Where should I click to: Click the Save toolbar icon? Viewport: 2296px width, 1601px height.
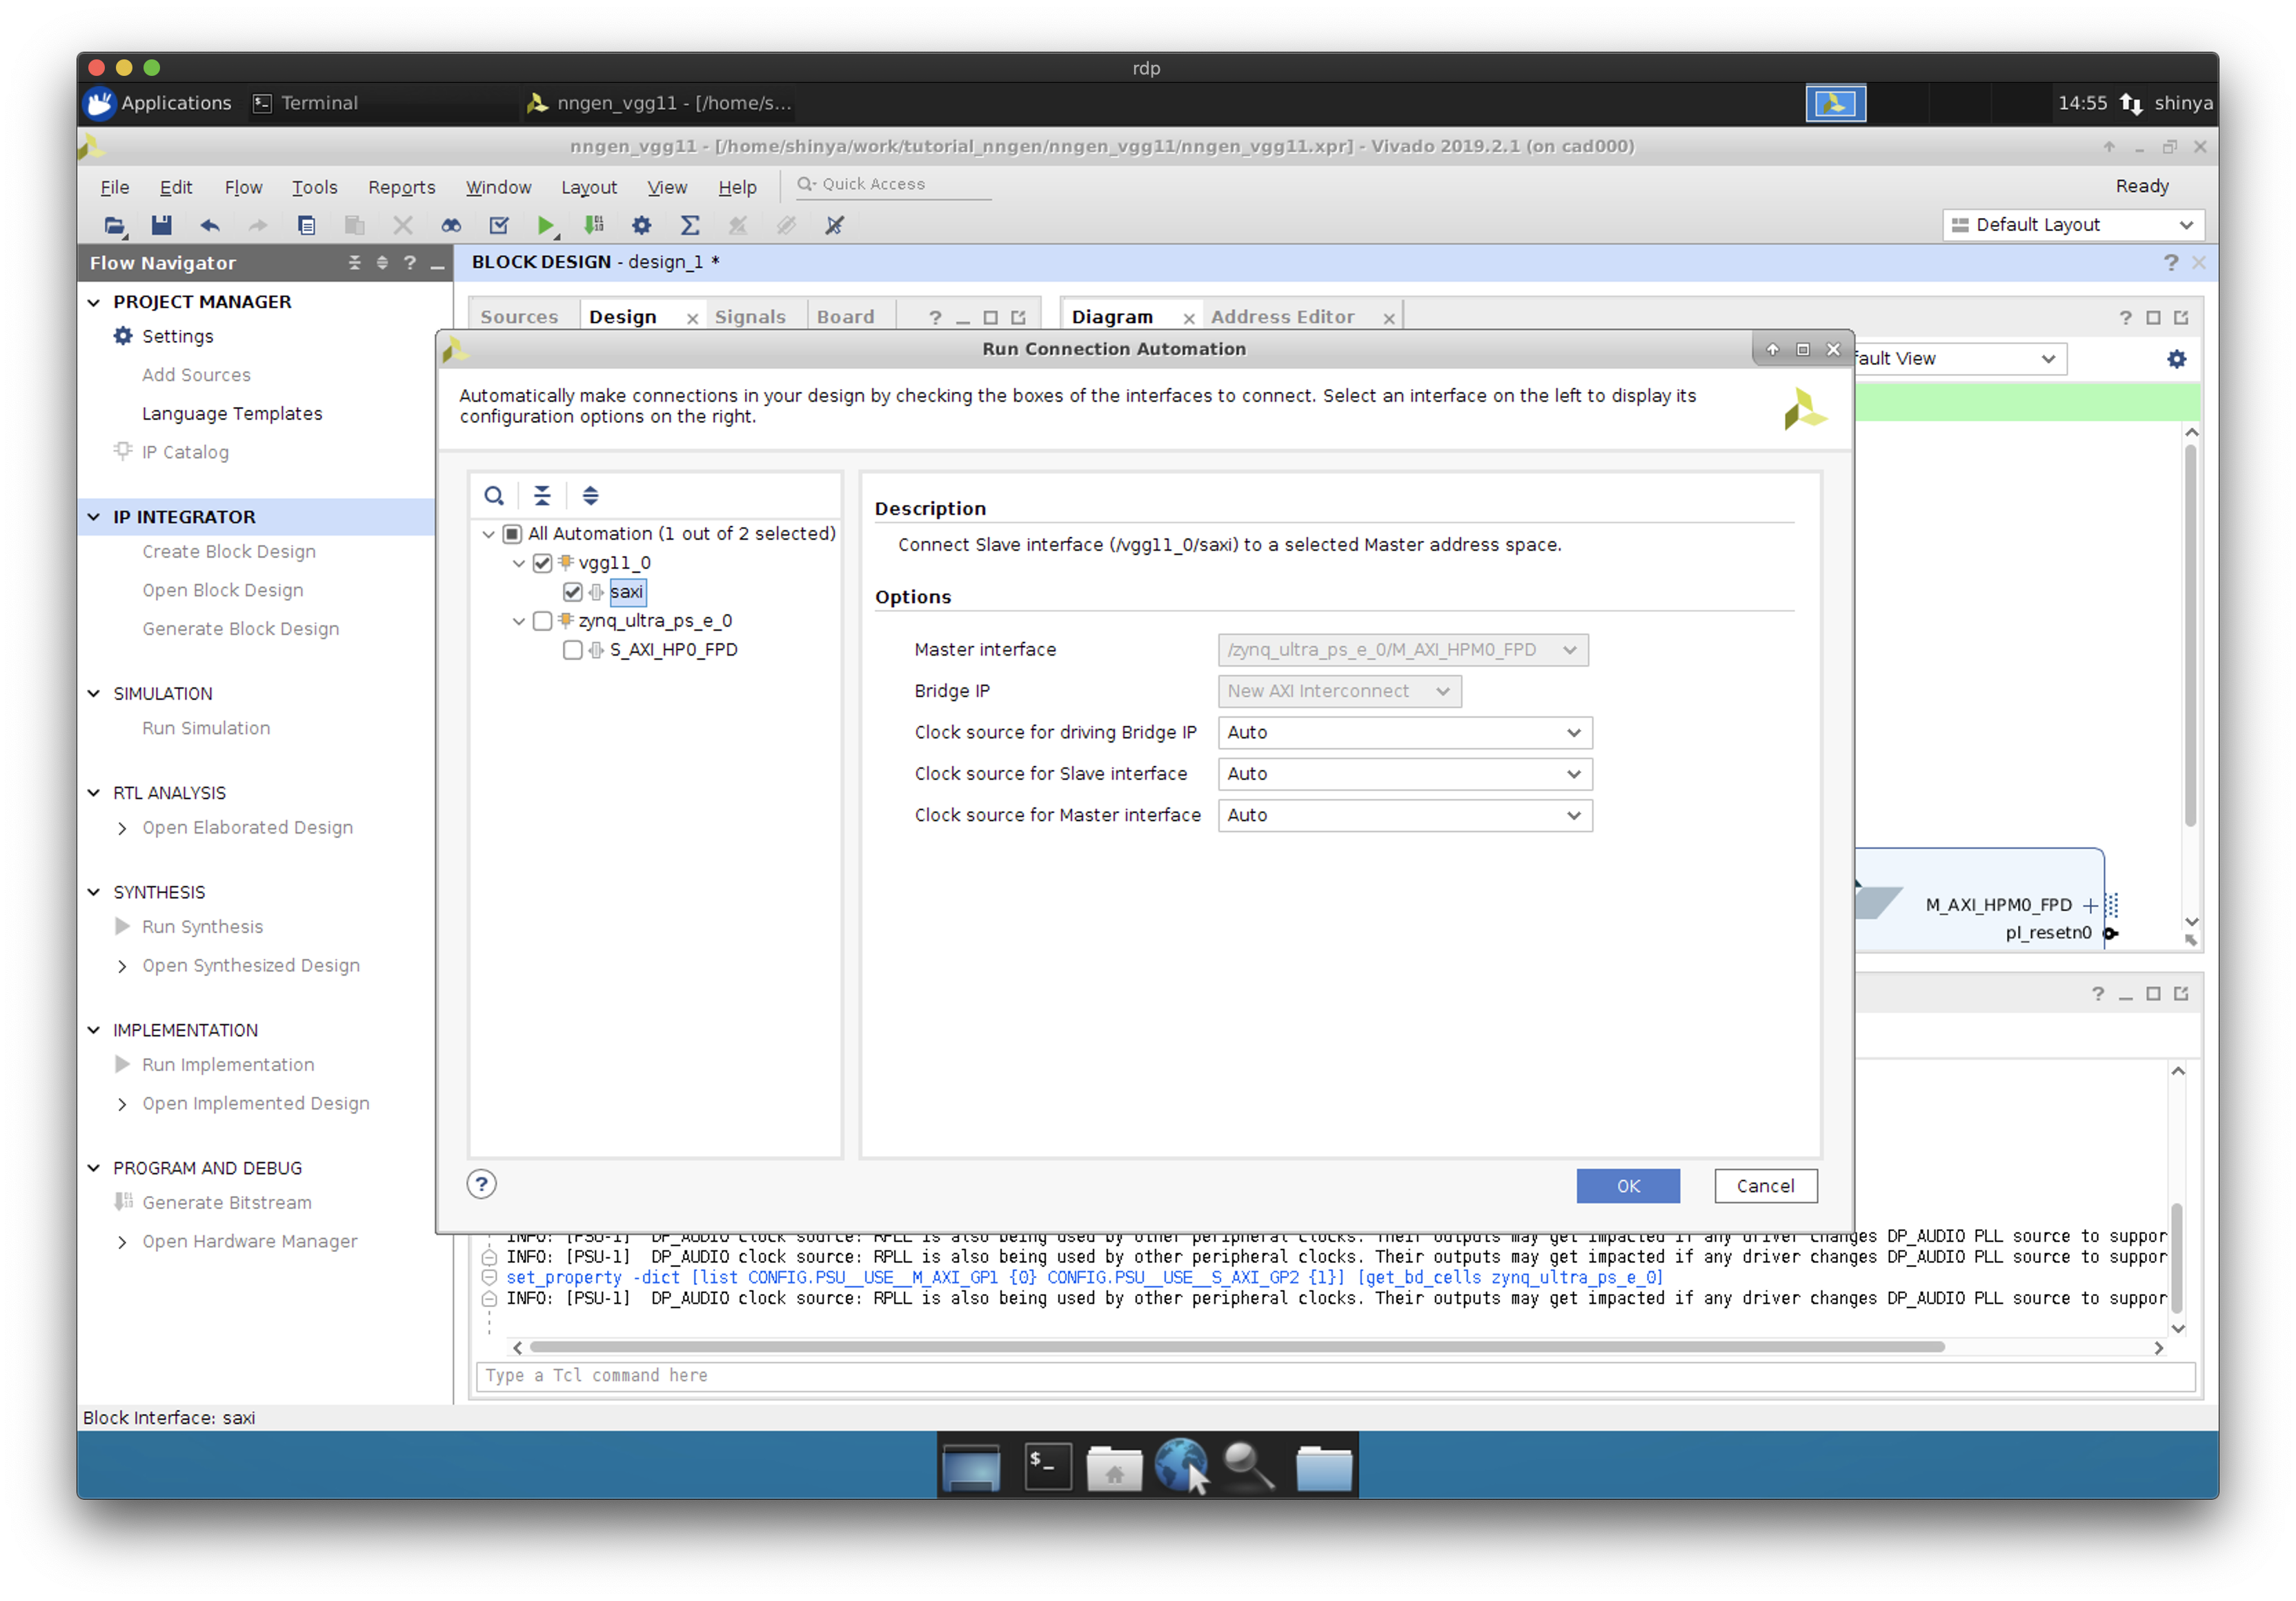click(x=161, y=225)
